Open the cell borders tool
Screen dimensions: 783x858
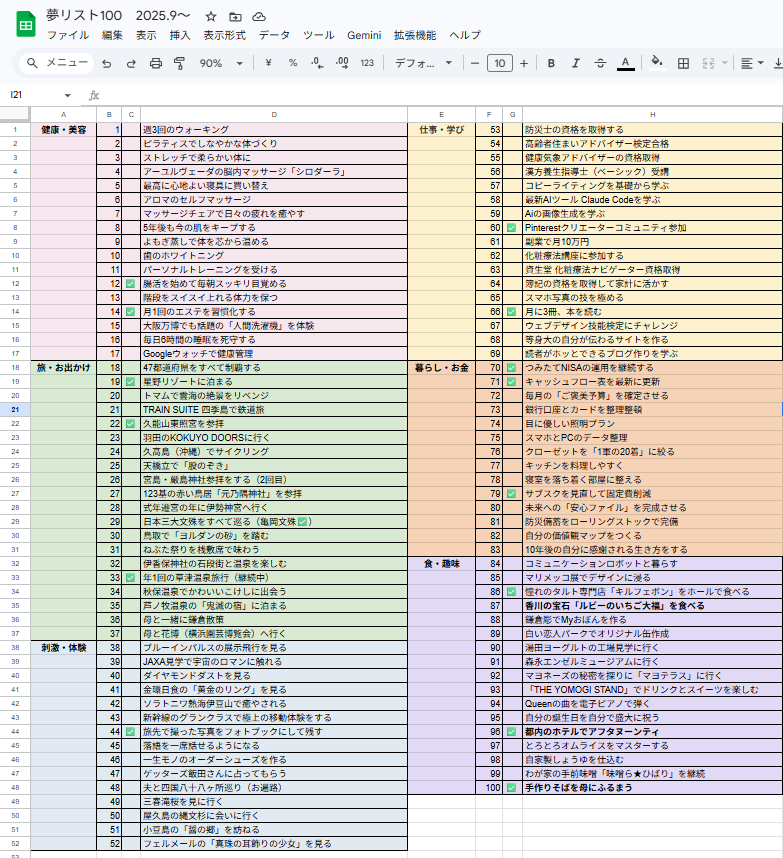click(x=683, y=63)
